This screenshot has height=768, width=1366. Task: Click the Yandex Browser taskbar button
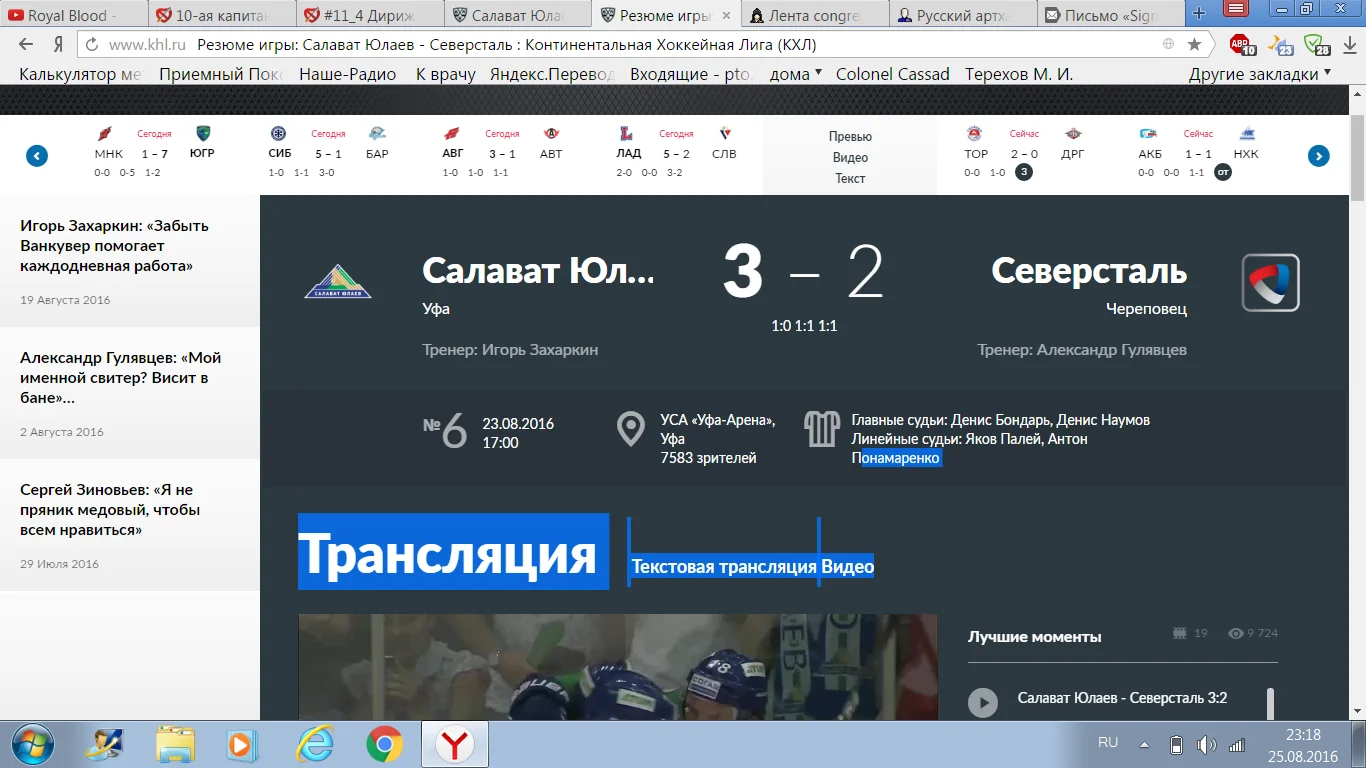[454, 744]
